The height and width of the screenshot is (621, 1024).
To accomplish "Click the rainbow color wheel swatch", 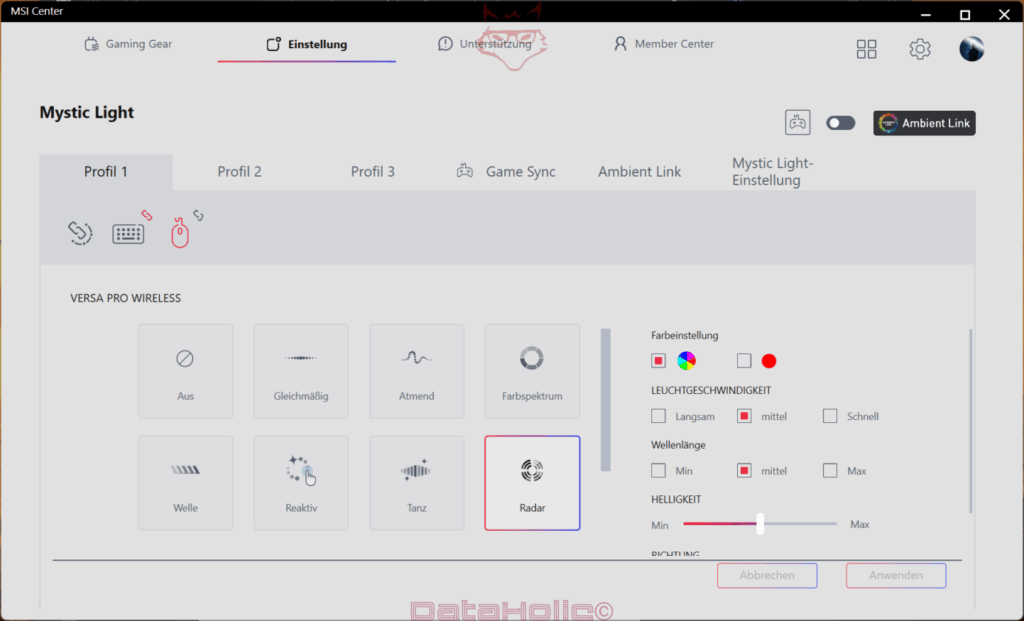I will [x=686, y=360].
